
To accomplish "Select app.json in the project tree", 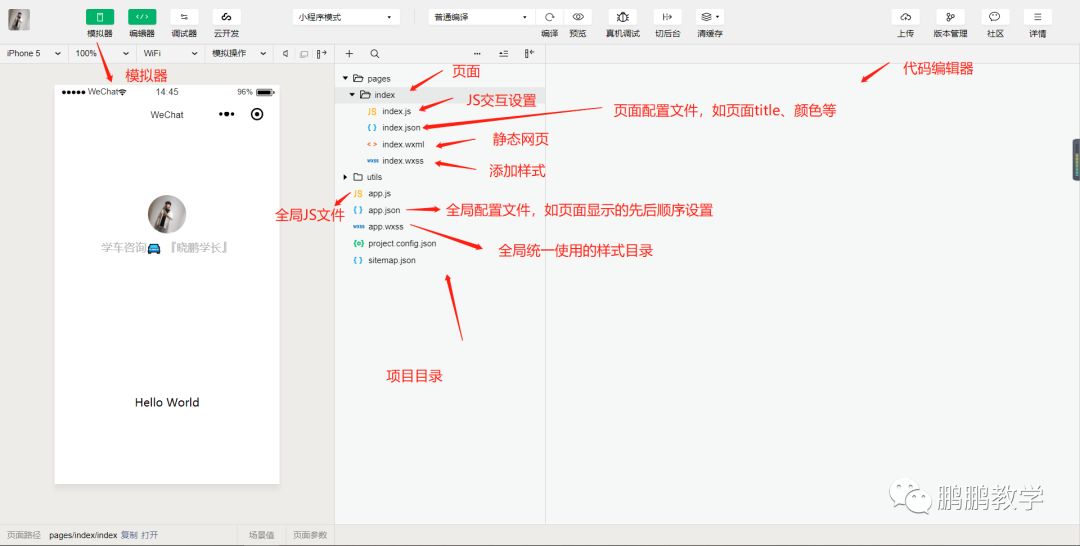I will coord(384,210).
